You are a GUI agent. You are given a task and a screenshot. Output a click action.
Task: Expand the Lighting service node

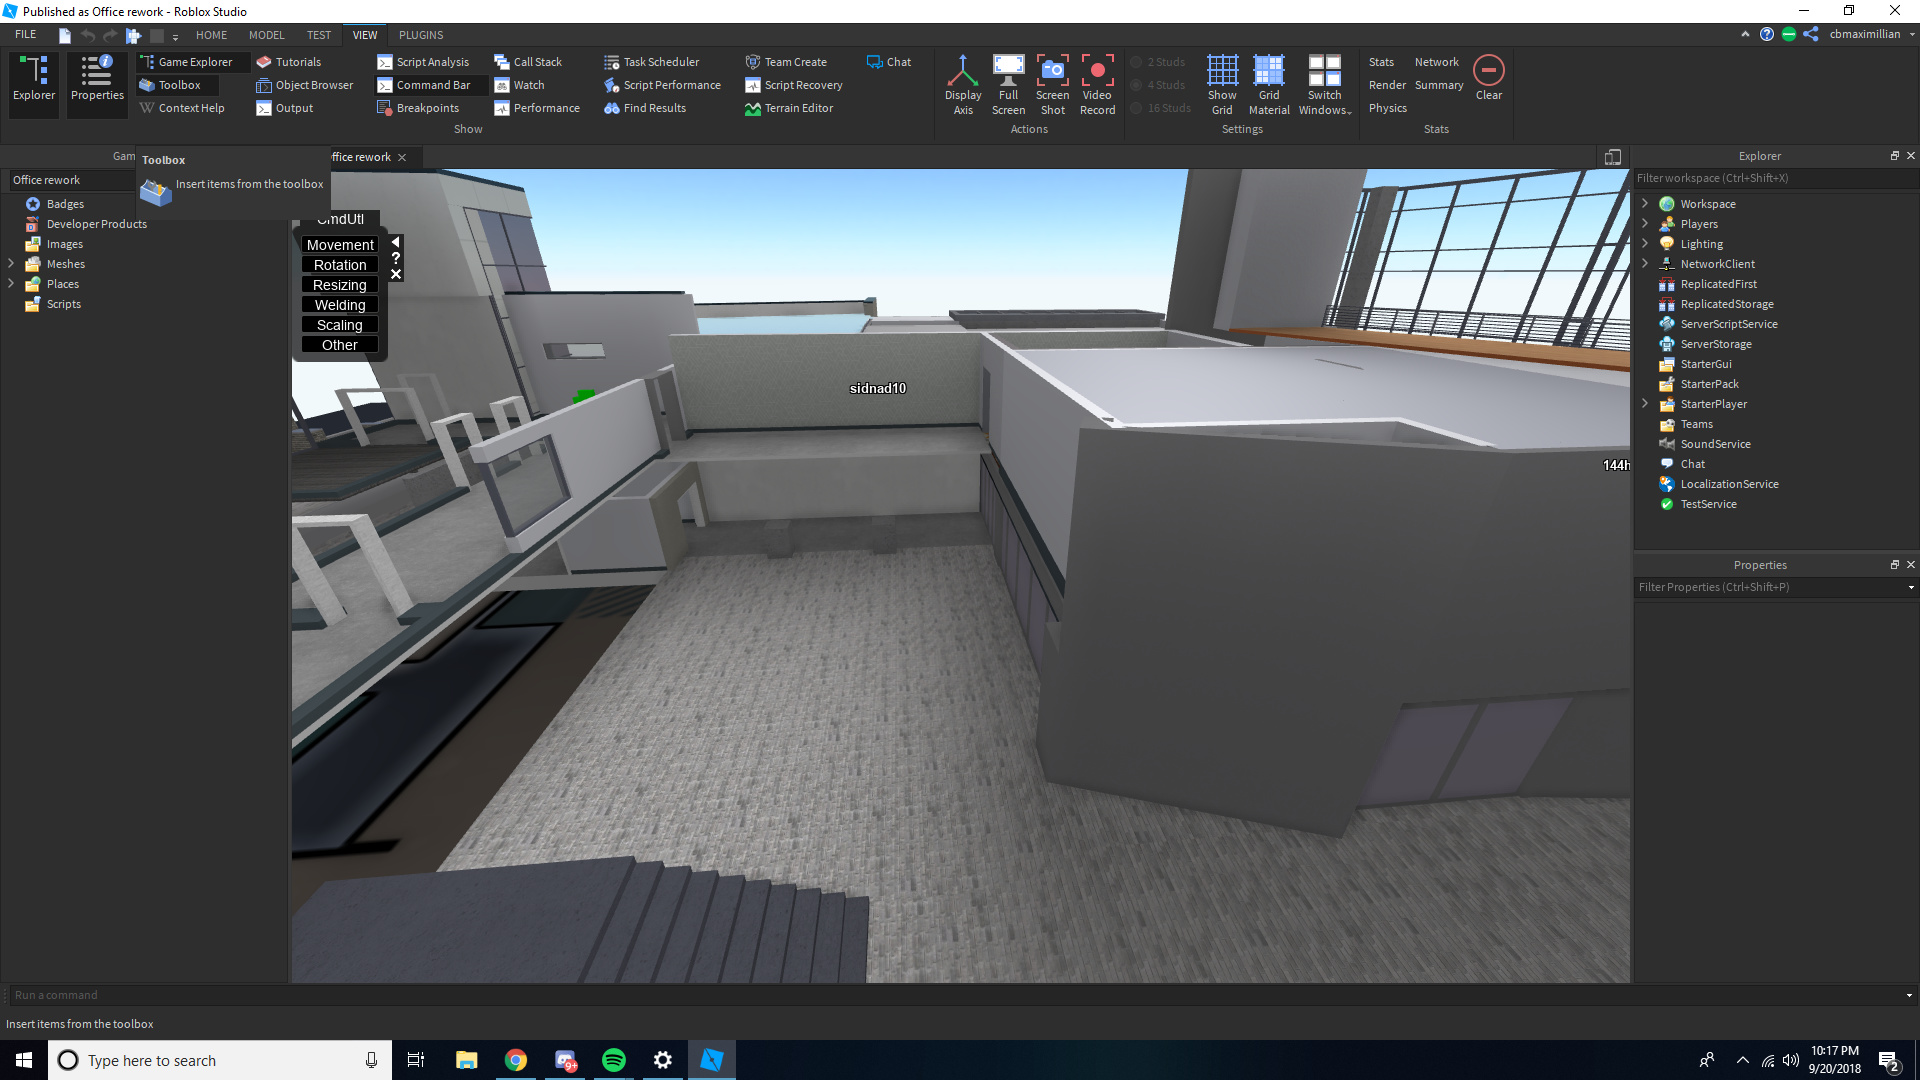(x=1646, y=243)
